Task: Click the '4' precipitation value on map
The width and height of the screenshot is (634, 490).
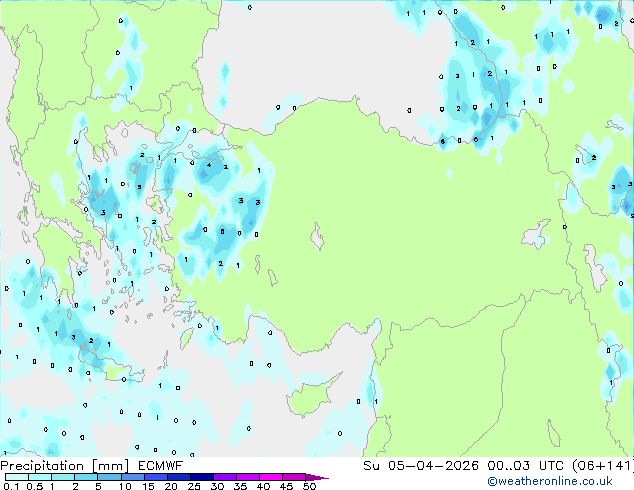Action: click(x=209, y=165)
